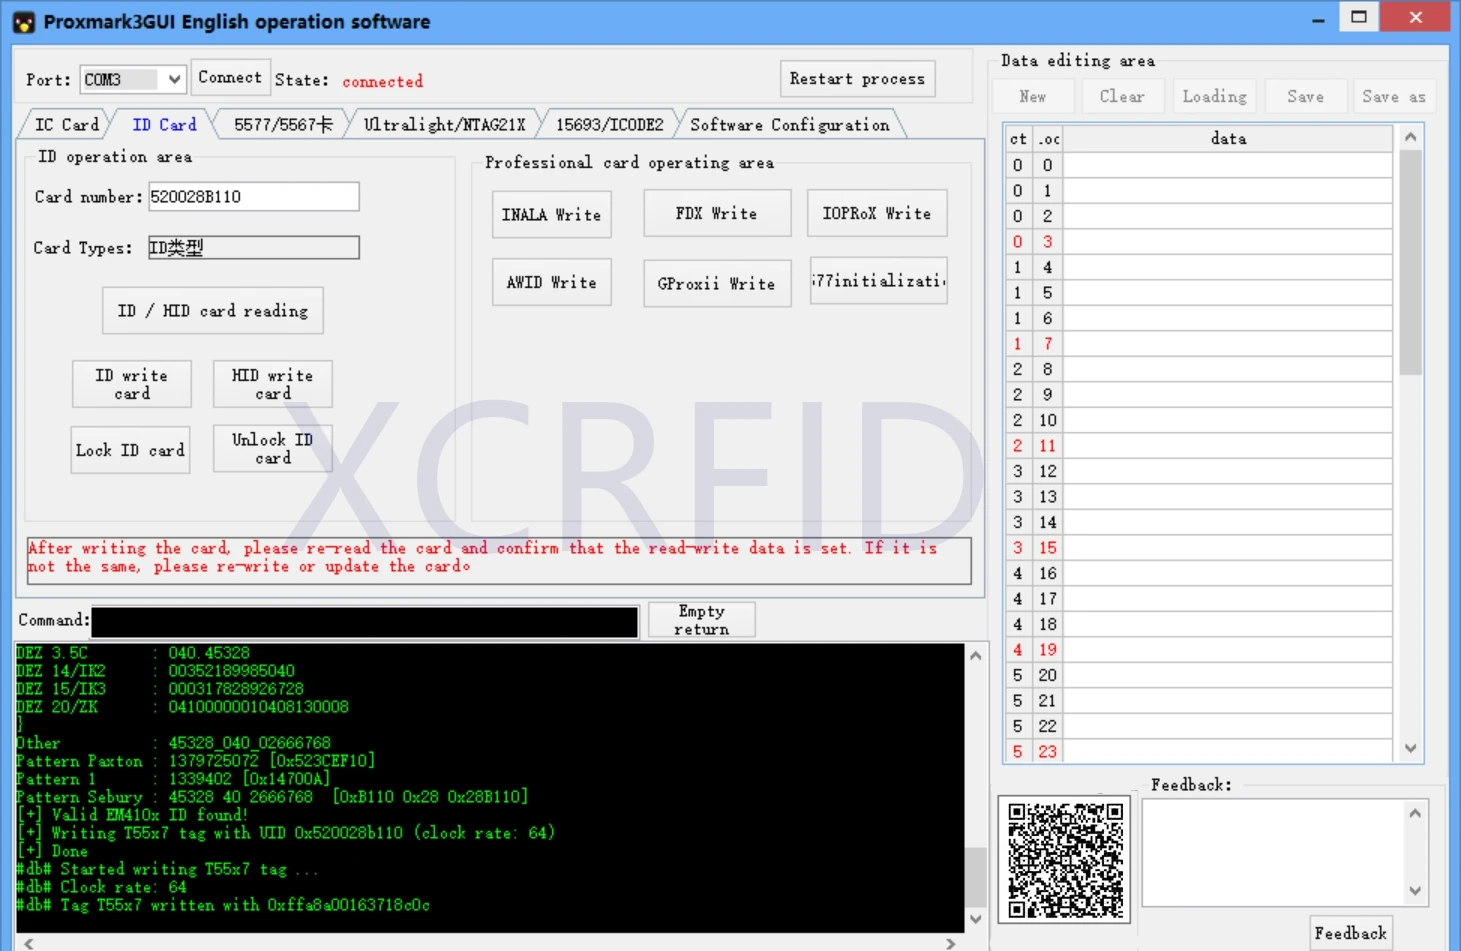Switch to the Ultralight/NTAG21X tab
Image resolution: width=1461 pixels, height=951 pixels.
pyautogui.click(x=444, y=125)
